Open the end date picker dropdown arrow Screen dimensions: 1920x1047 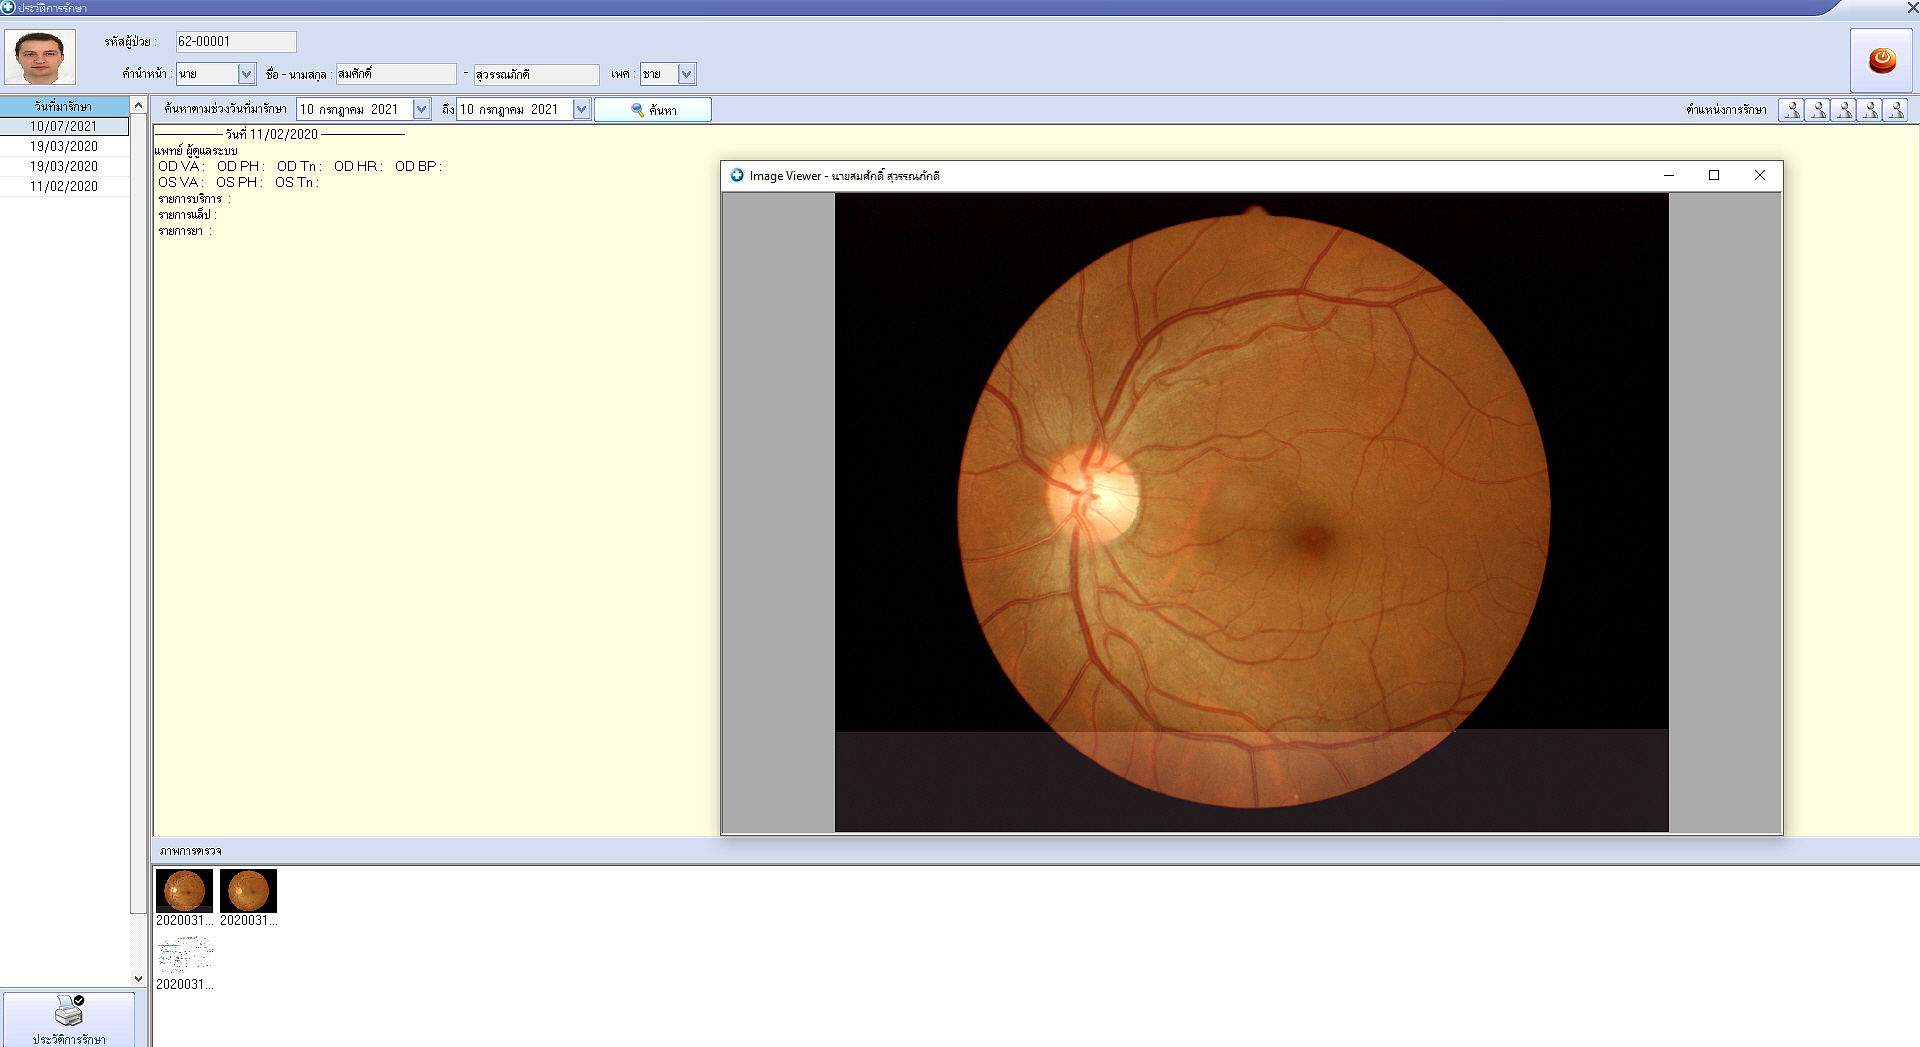581,109
